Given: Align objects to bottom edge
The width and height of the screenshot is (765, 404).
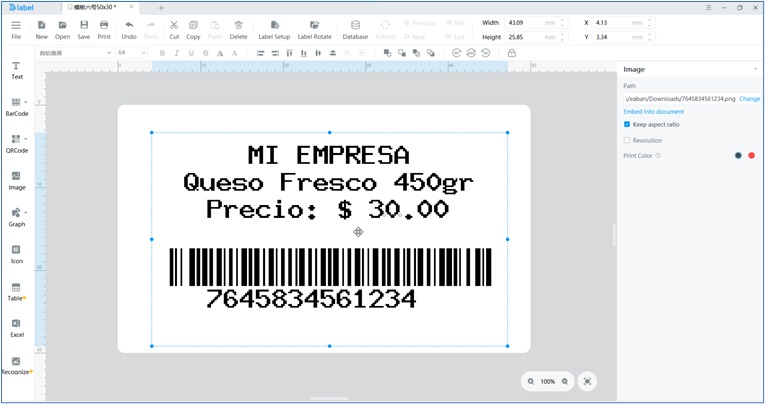Looking at the screenshot, I should point(304,53).
